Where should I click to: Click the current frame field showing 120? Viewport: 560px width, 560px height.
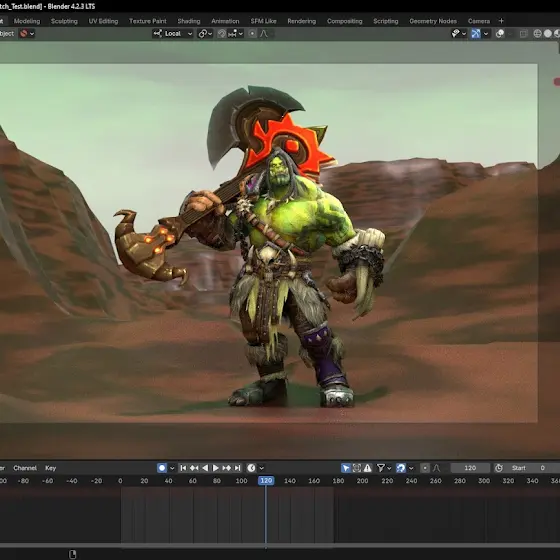tap(470, 468)
